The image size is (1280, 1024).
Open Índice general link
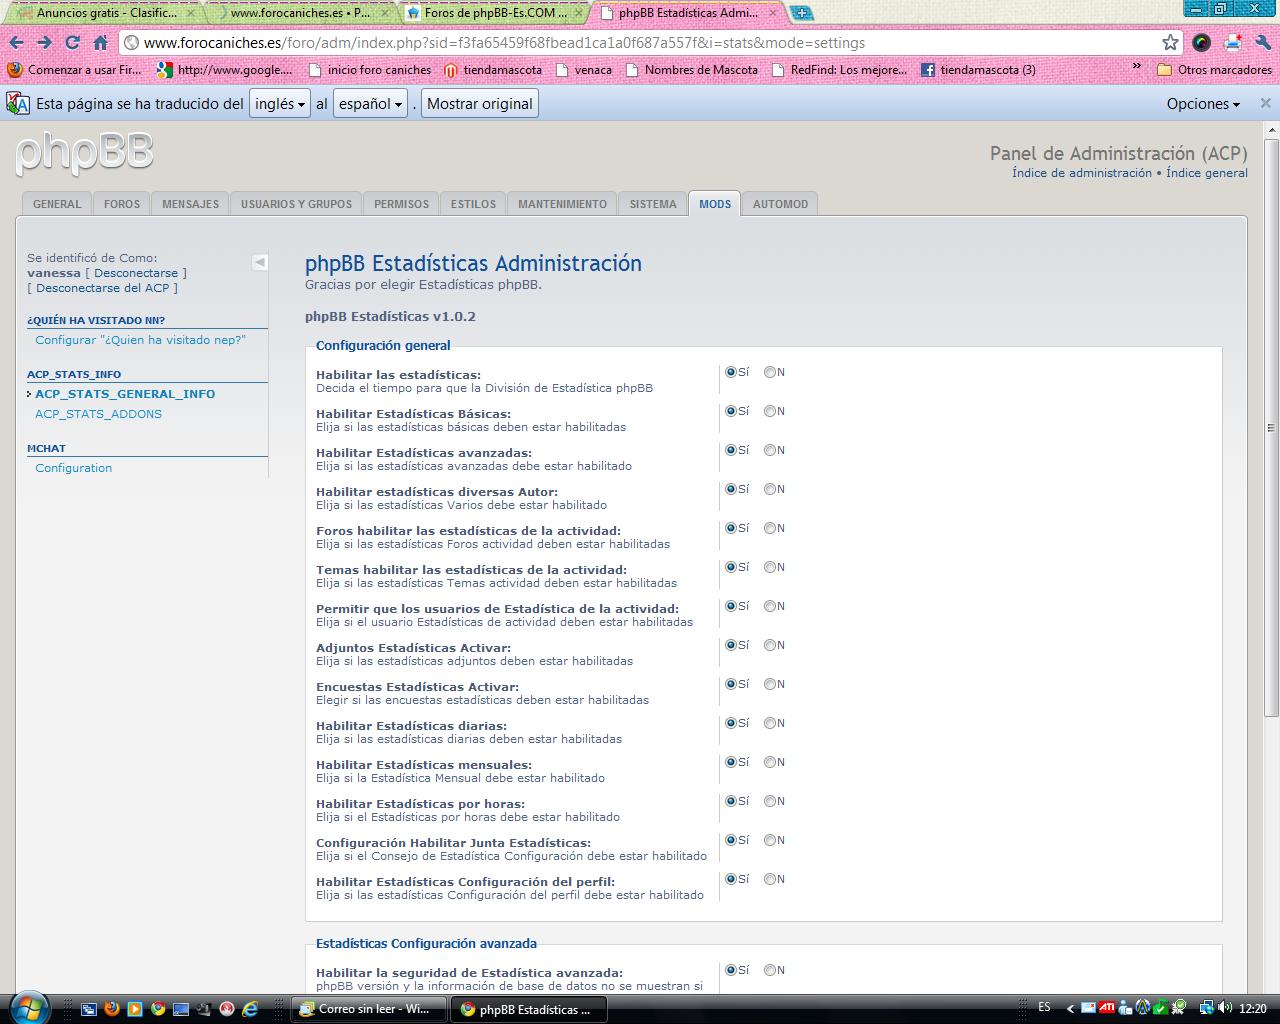(1207, 173)
